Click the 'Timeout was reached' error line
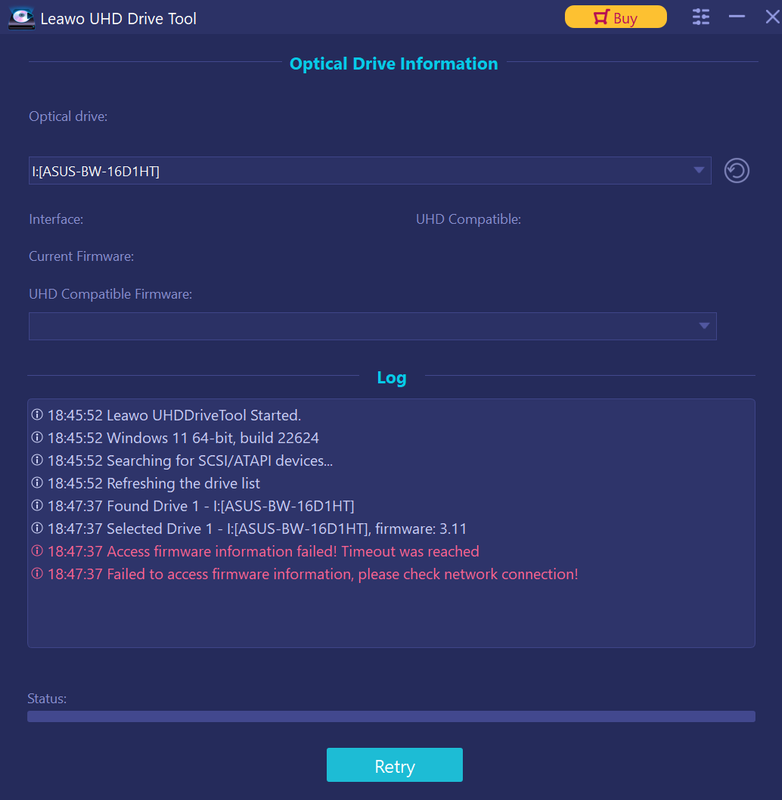 pos(255,552)
